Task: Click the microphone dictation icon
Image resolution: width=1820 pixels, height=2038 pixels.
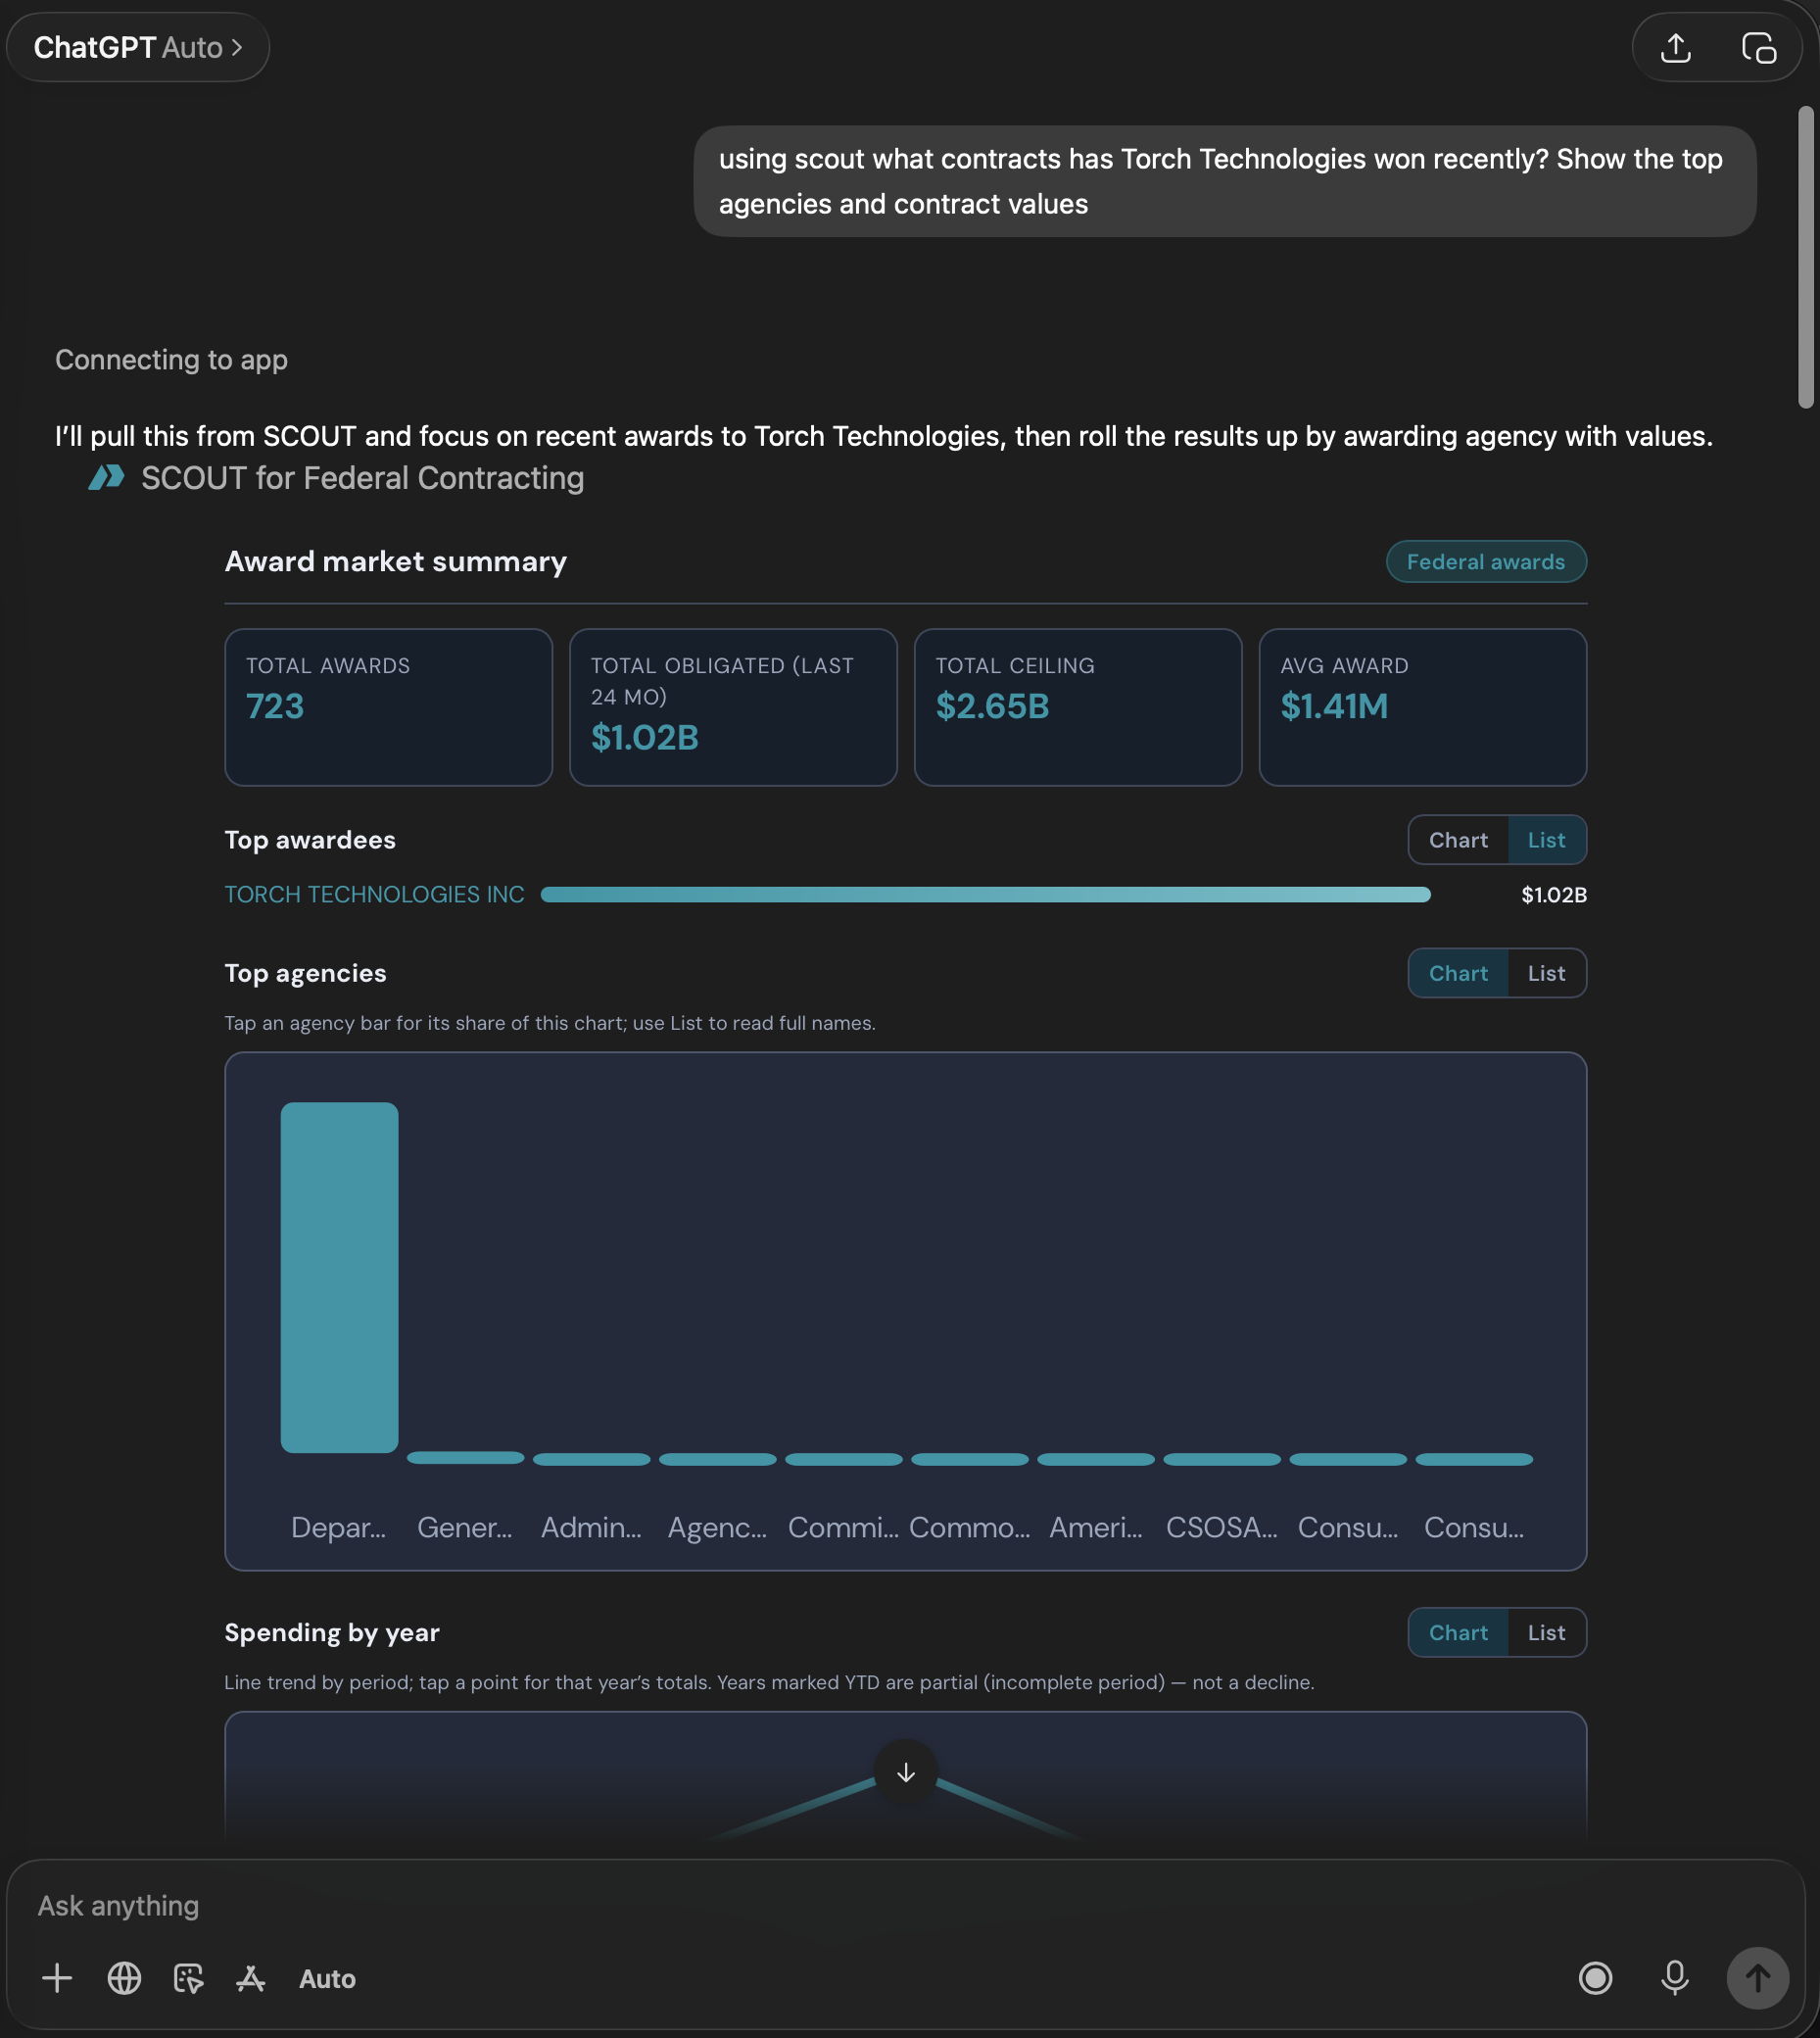Action: (x=1674, y=1977)
